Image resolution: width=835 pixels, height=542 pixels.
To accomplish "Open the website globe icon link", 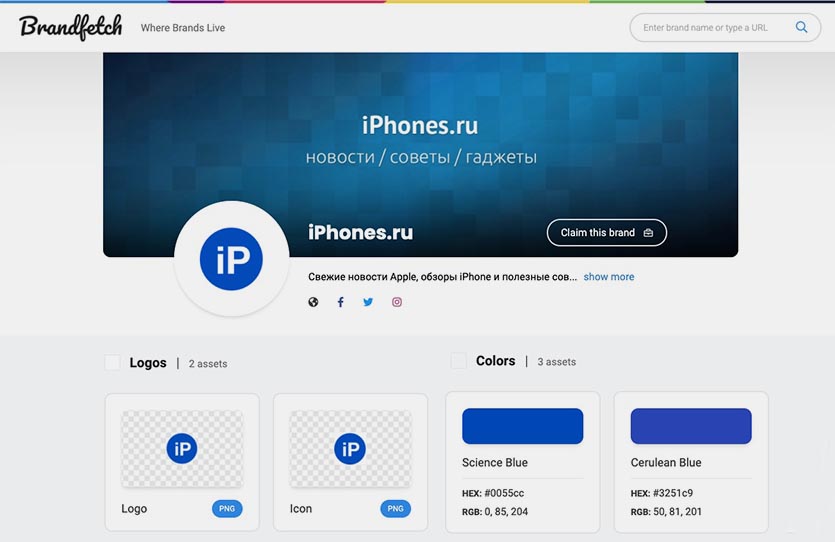I will (313, 302).
